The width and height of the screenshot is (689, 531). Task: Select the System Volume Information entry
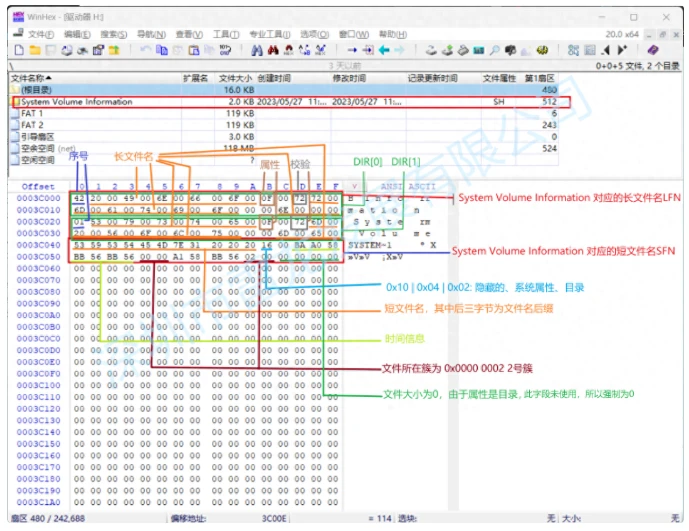click(76, 102)
